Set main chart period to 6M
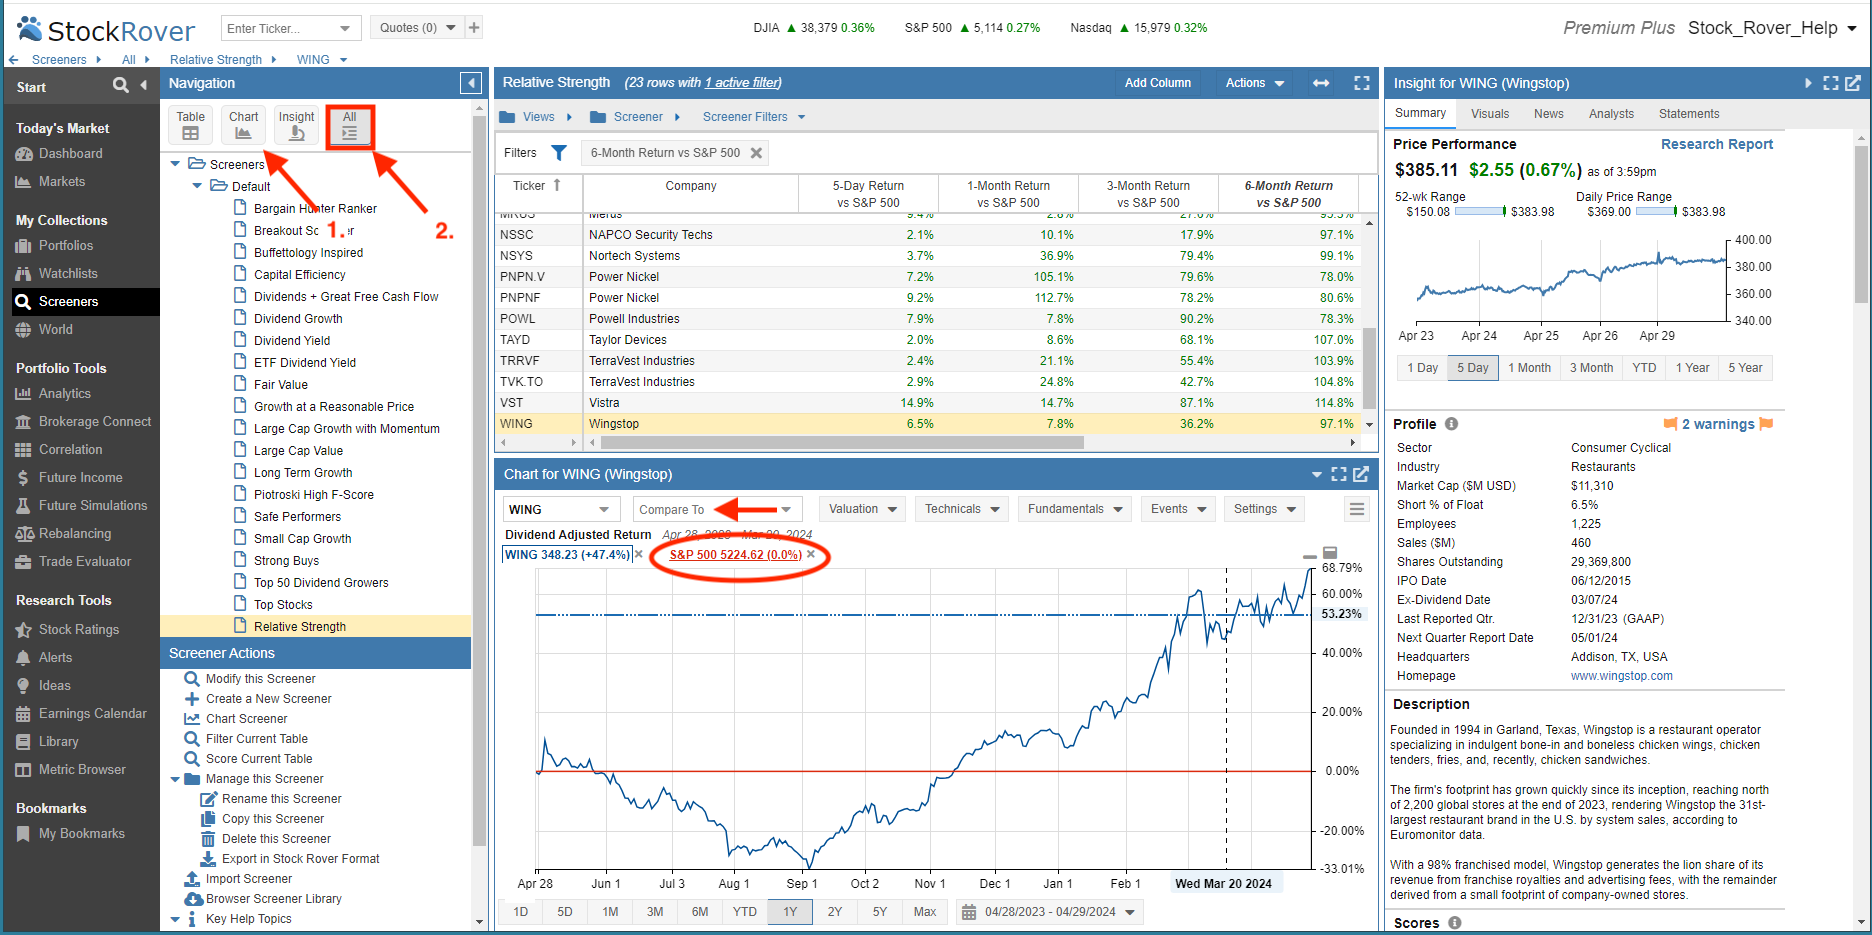This screenshot has height=935, width=1872. [x=700, y=912]
